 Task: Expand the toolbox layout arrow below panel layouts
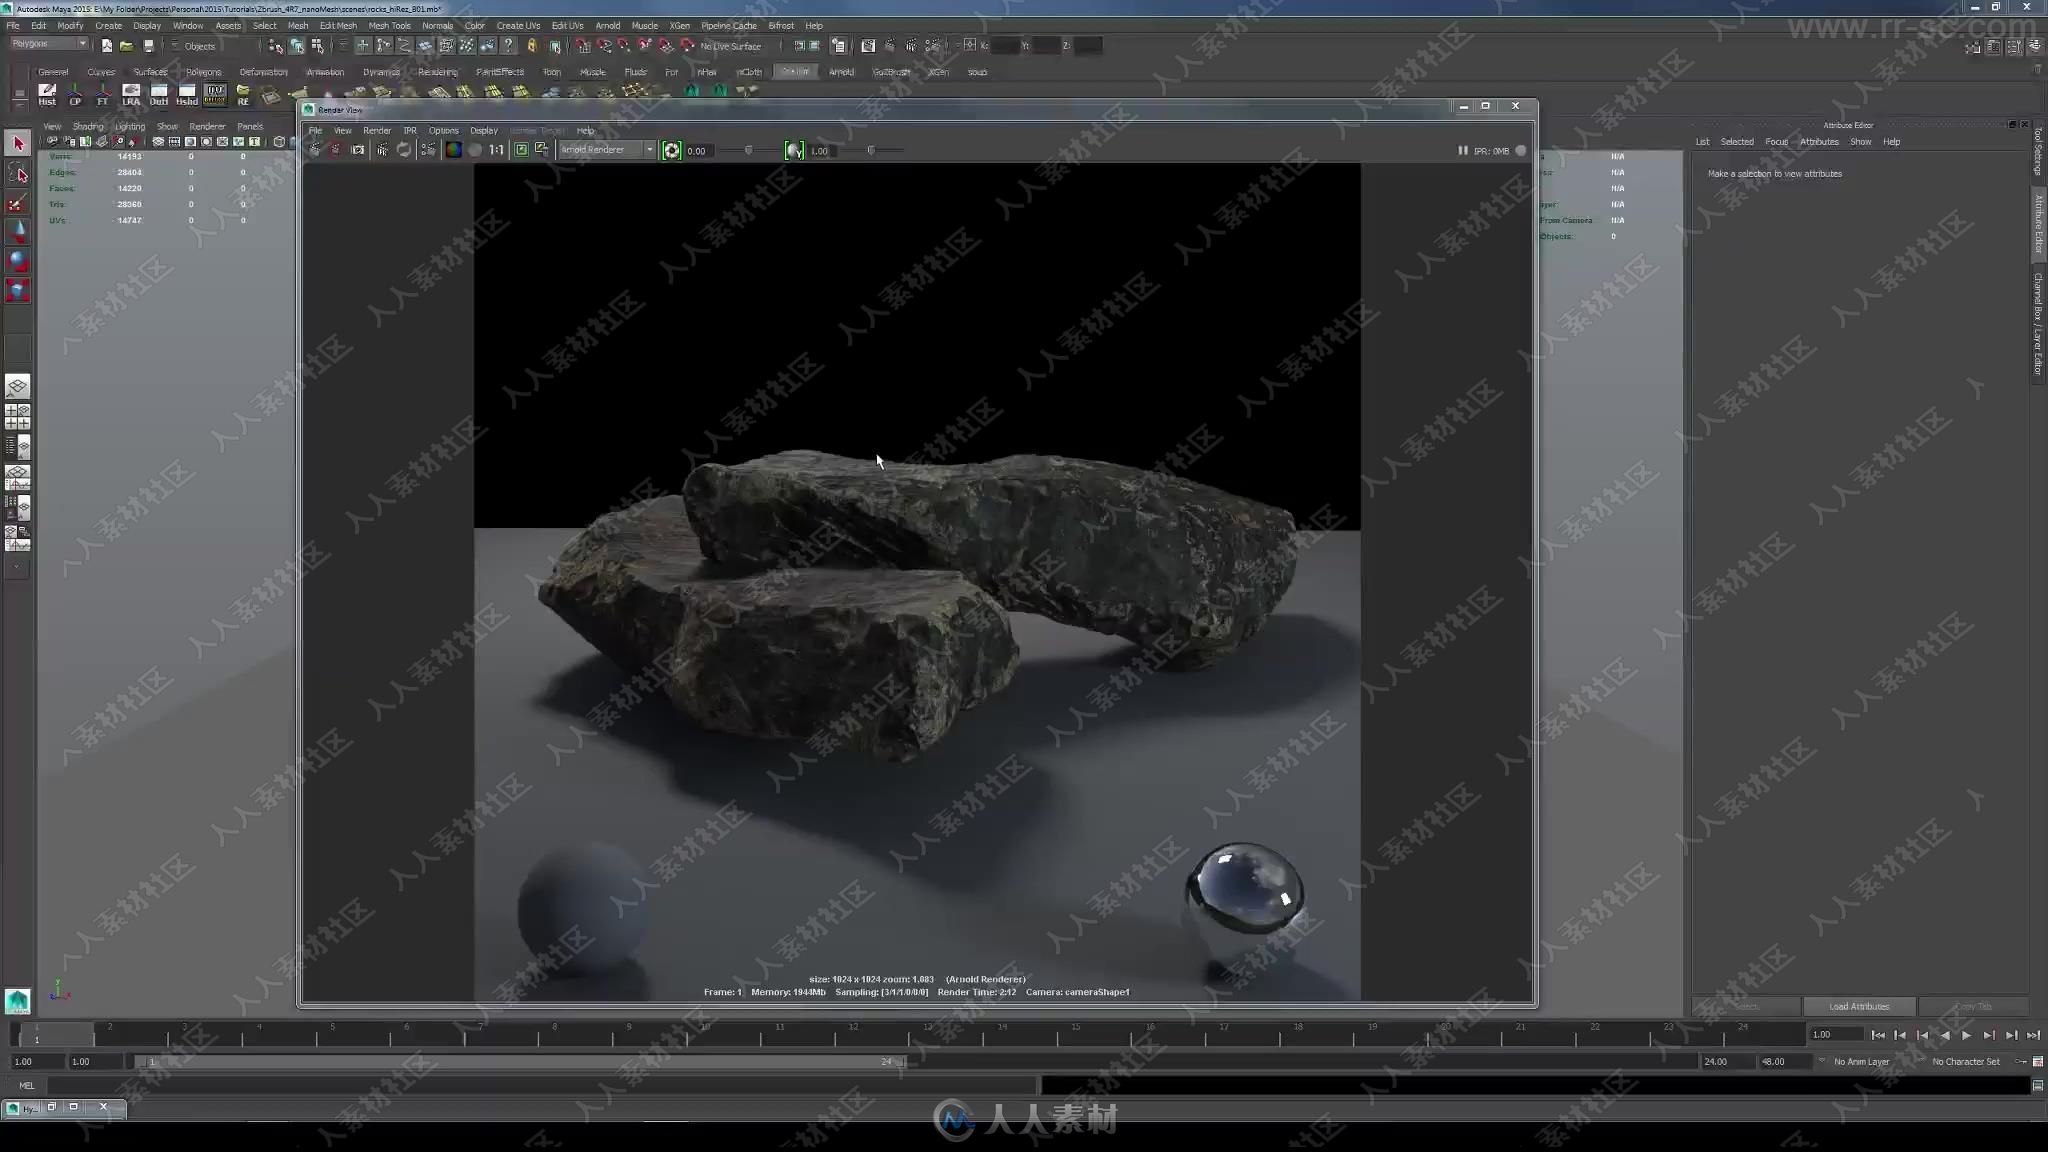point(17,567)
